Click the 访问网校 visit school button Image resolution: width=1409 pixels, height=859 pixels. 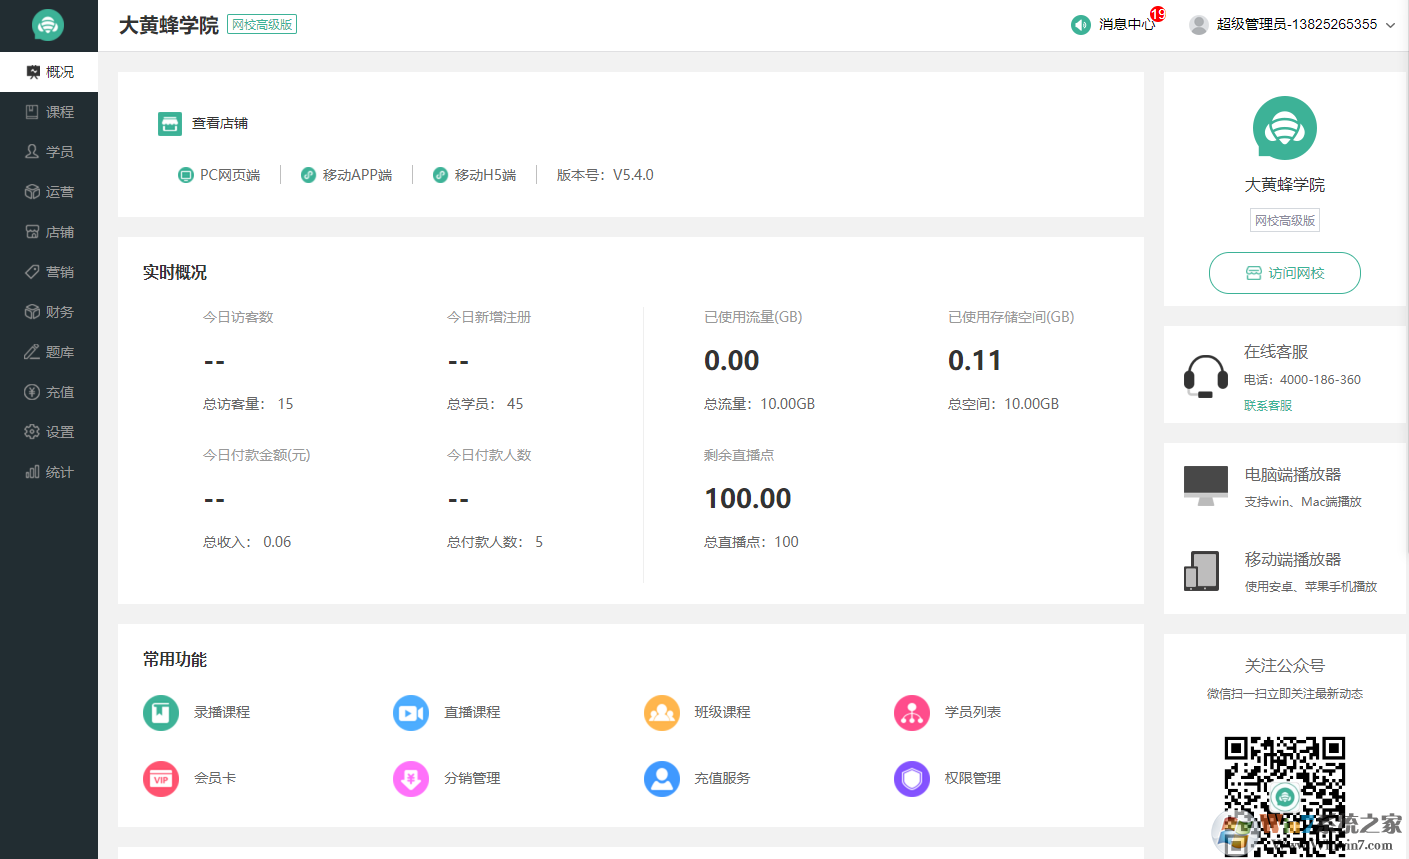pos(1284,272)
